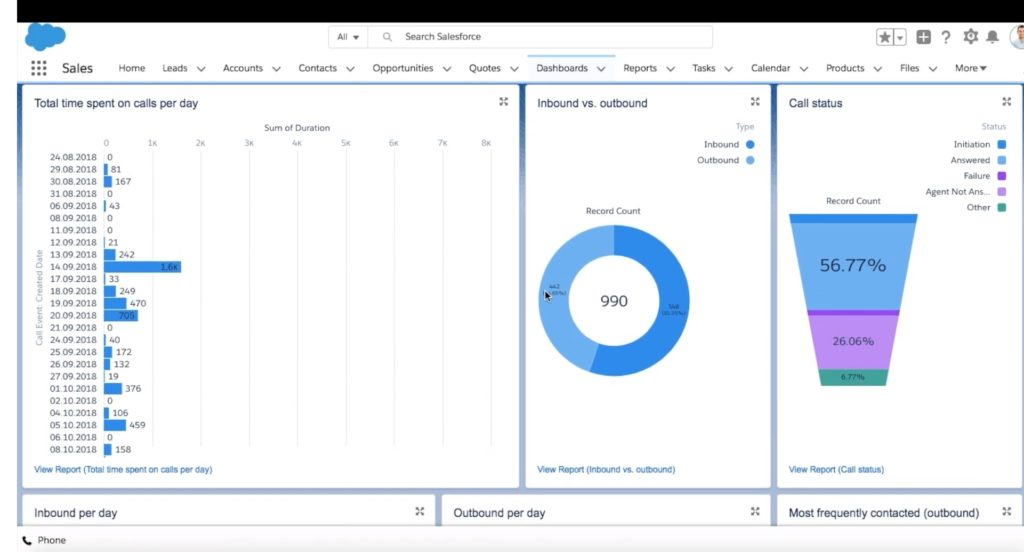Open the Favorites star icon

[x=885, y=37]
